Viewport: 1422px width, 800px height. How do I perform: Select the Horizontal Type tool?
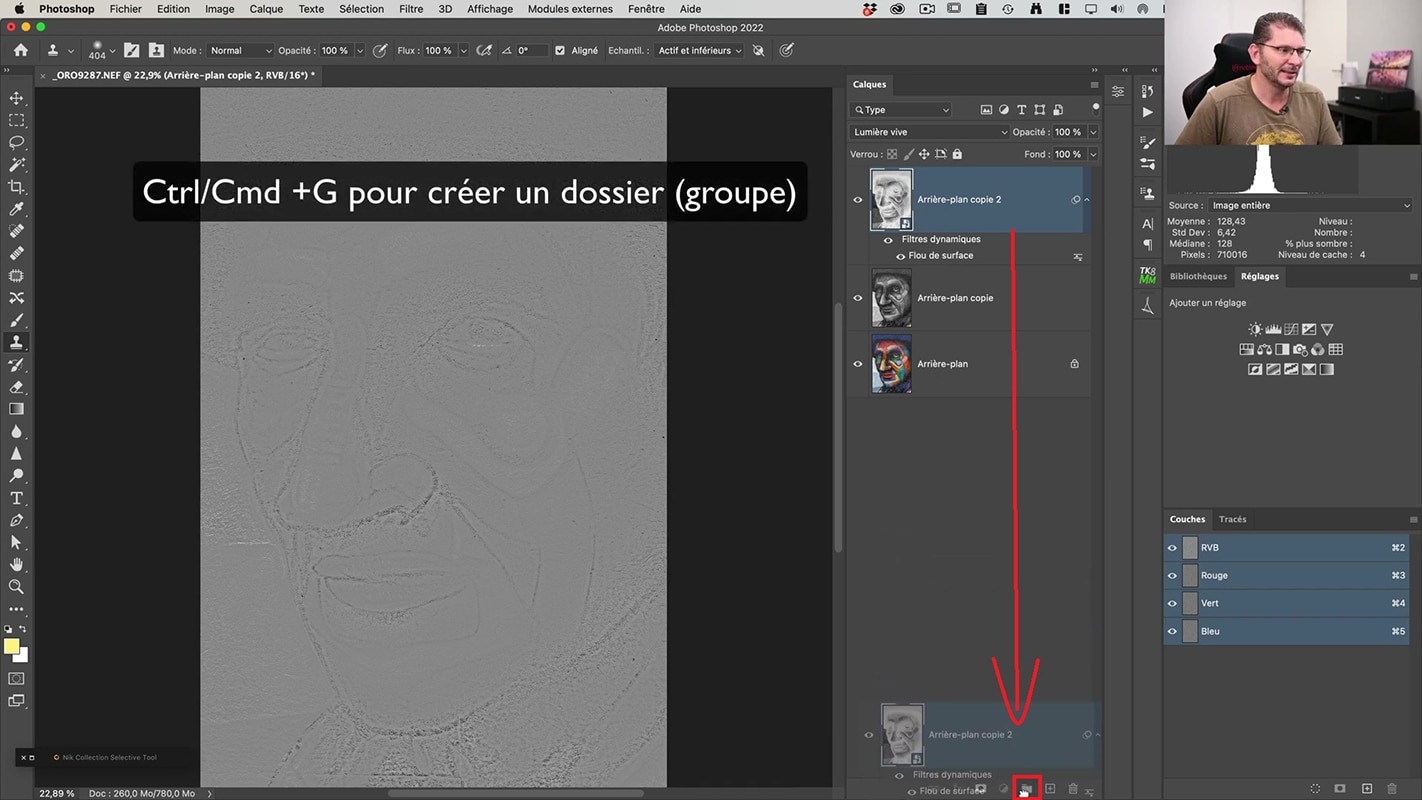[16, 498]
